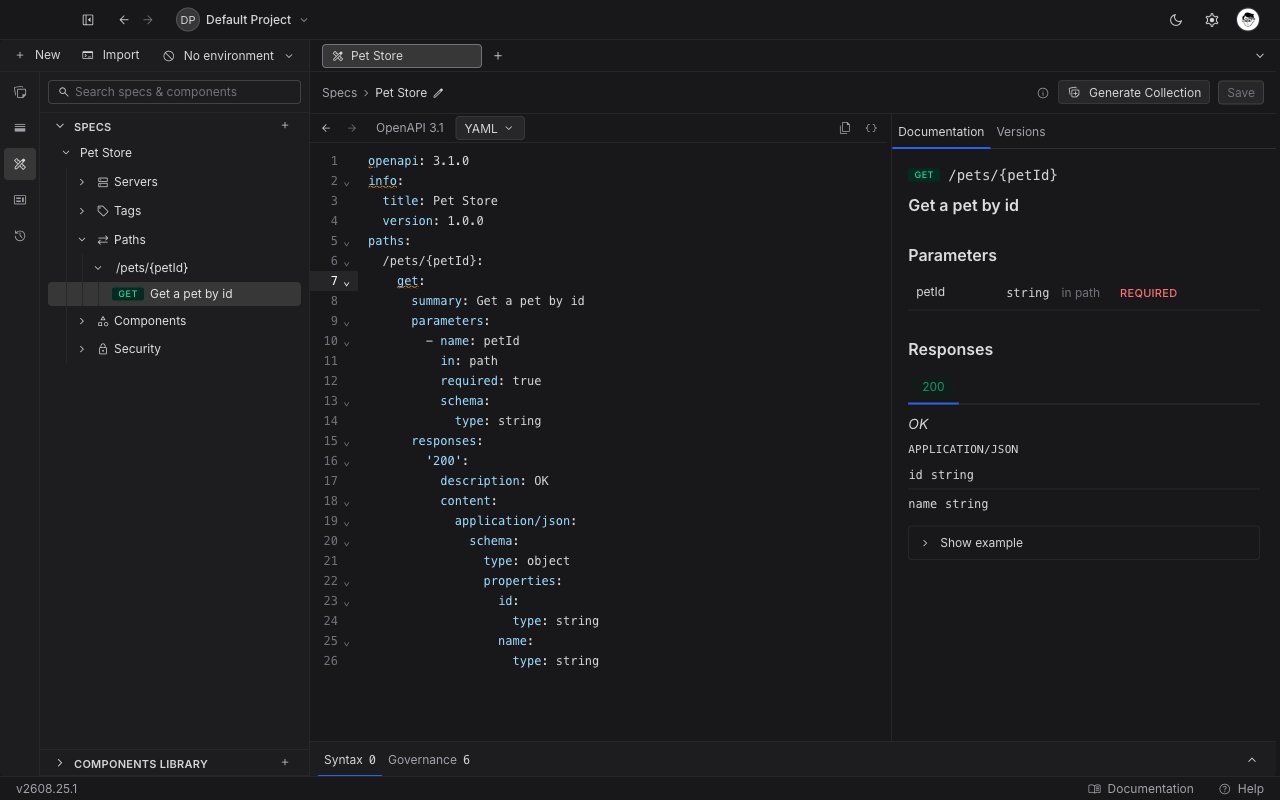
Task: Open the user avatar menu
Action: pos(1247,20)
